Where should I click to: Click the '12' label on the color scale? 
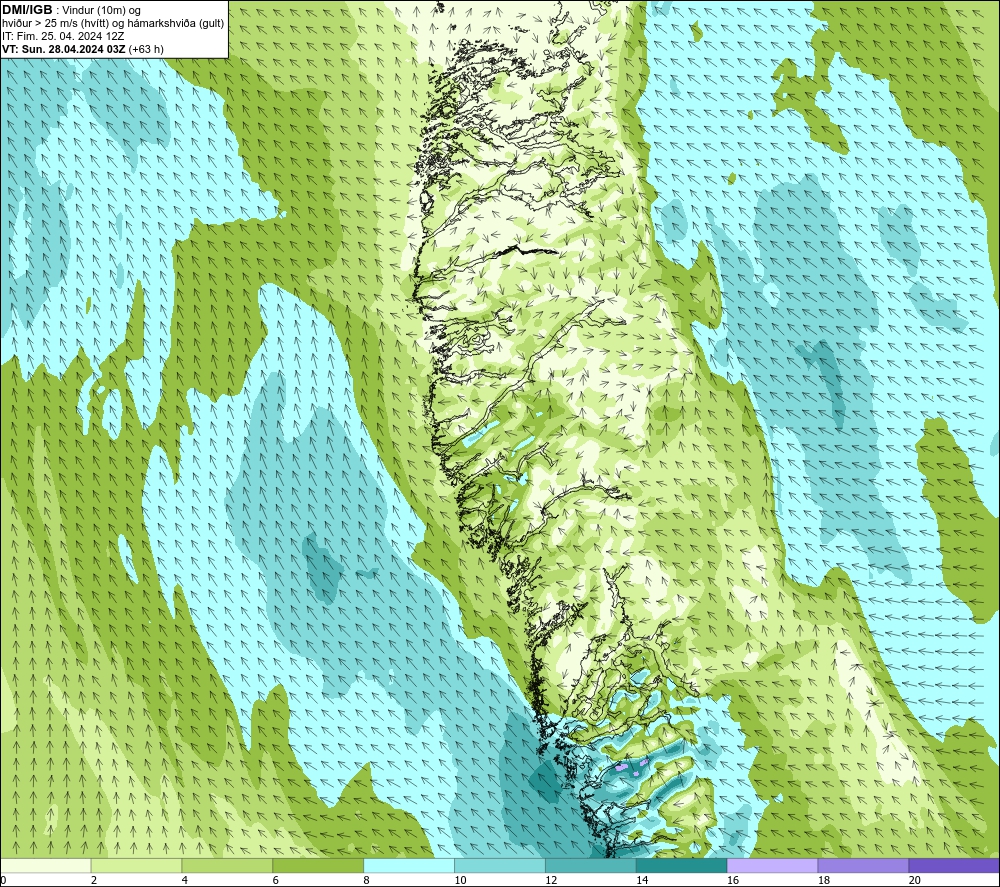point(551,880)
